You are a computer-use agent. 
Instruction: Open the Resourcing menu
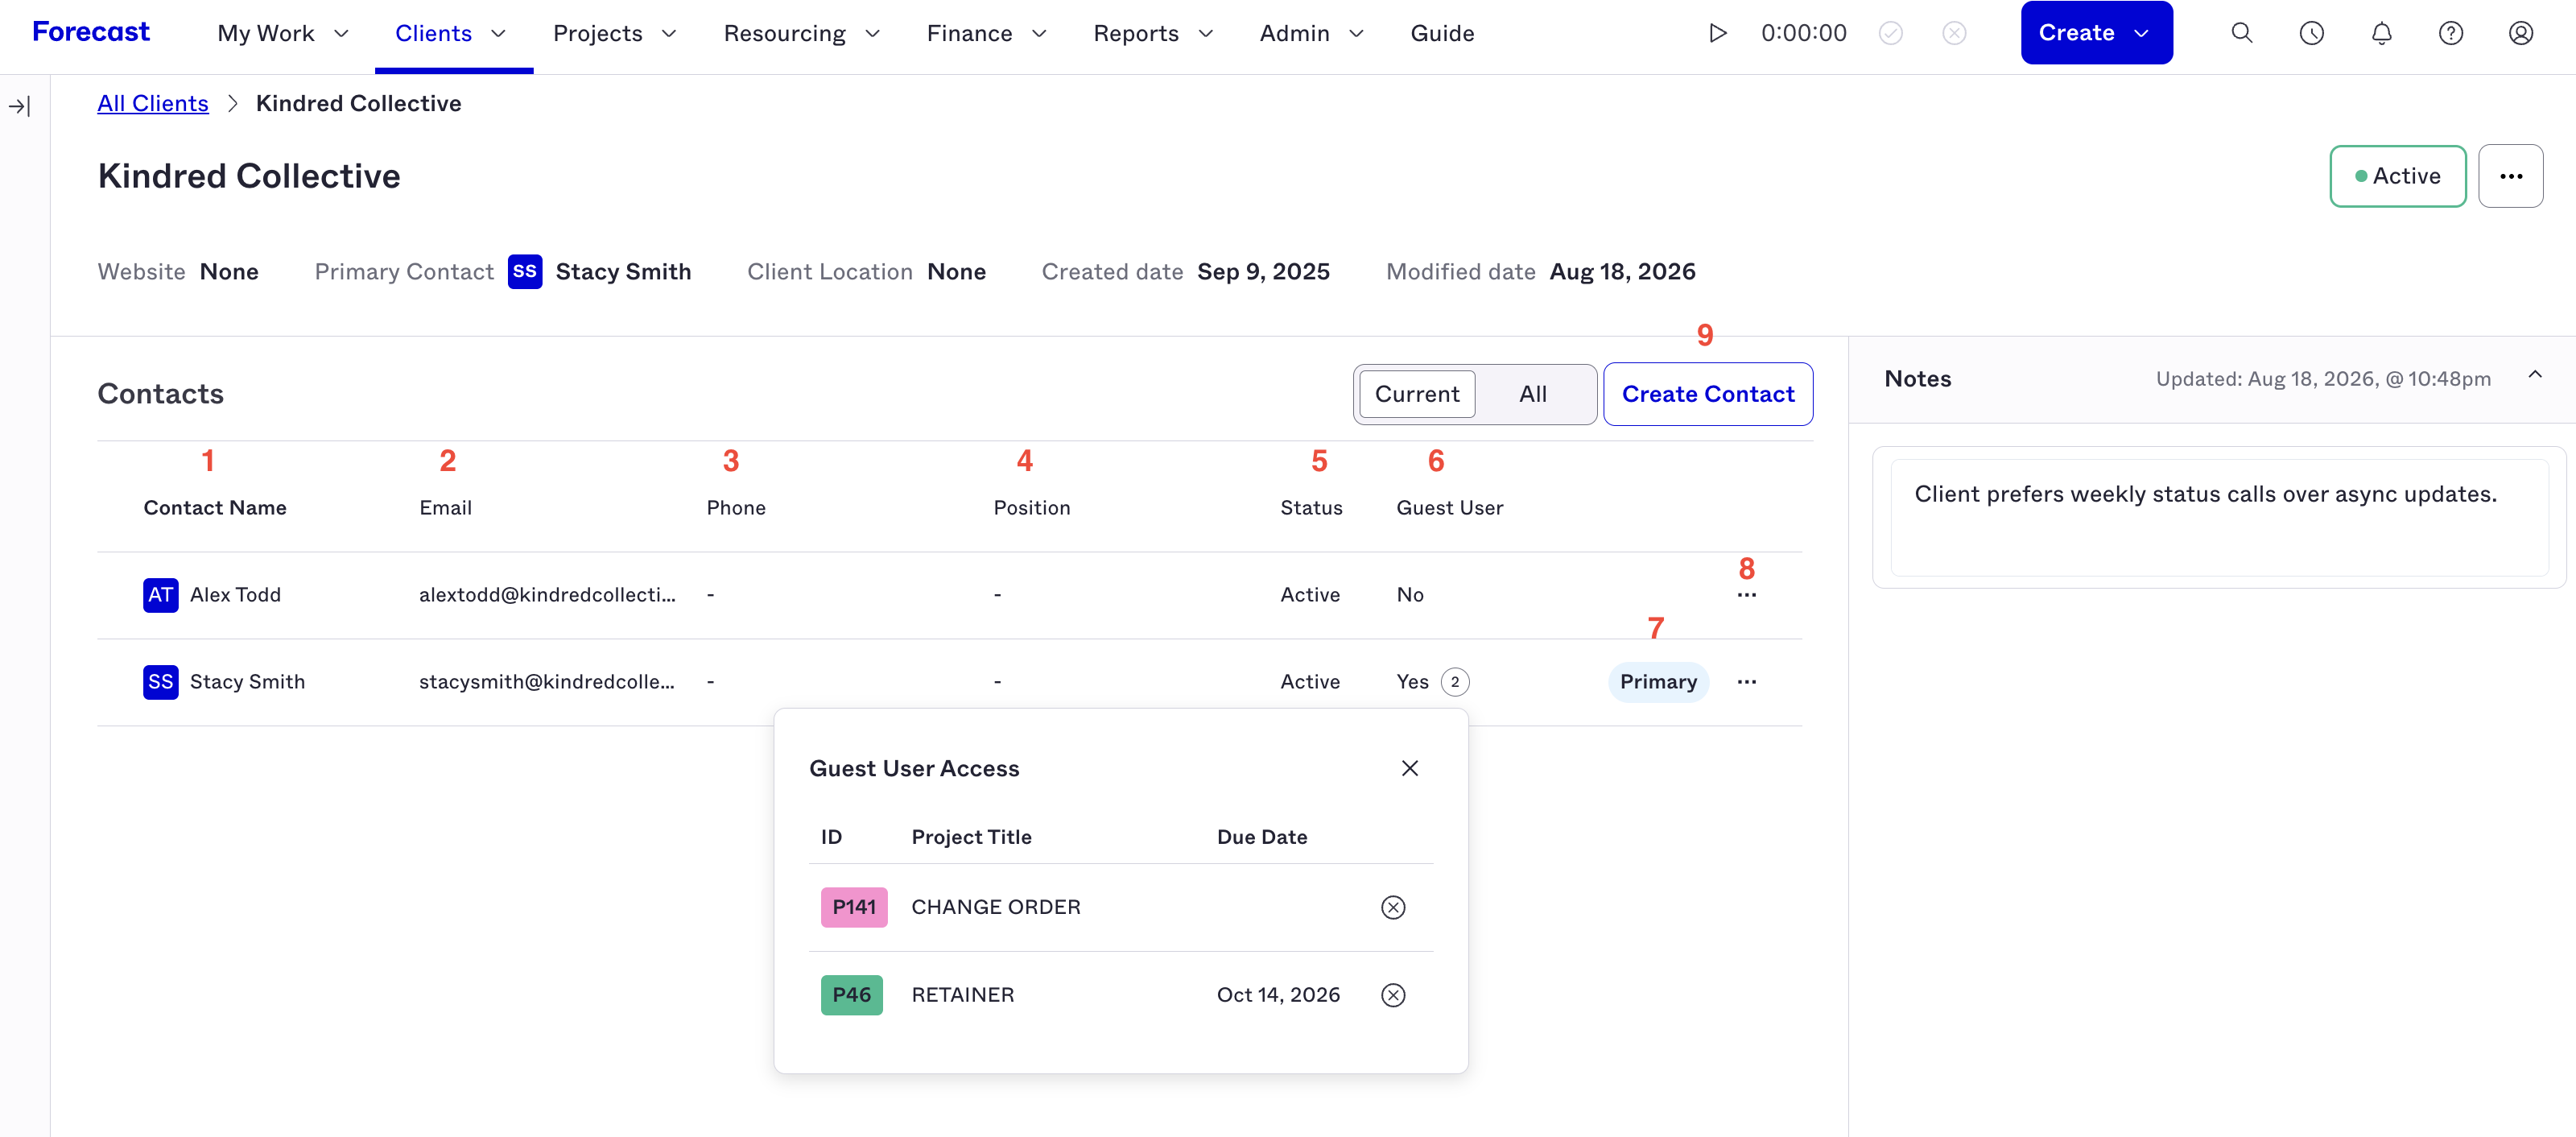pos(802,33)
